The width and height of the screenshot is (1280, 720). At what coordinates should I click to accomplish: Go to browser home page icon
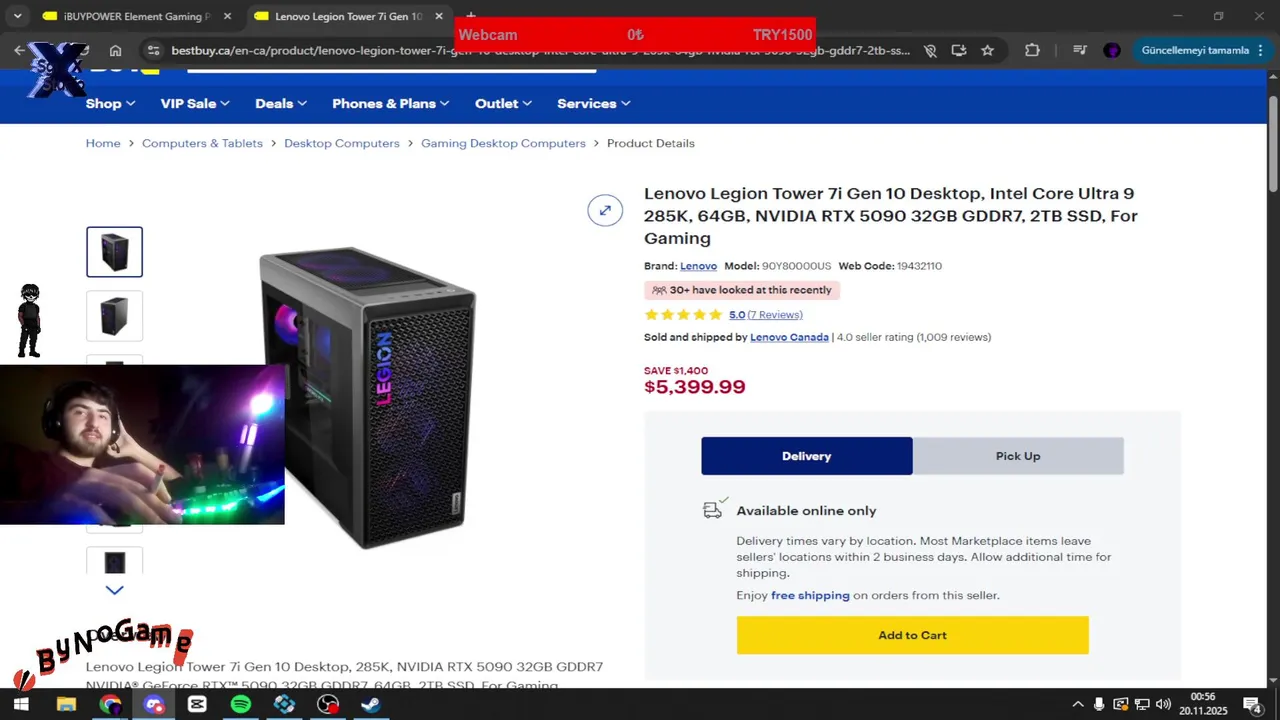click(116, 50)
